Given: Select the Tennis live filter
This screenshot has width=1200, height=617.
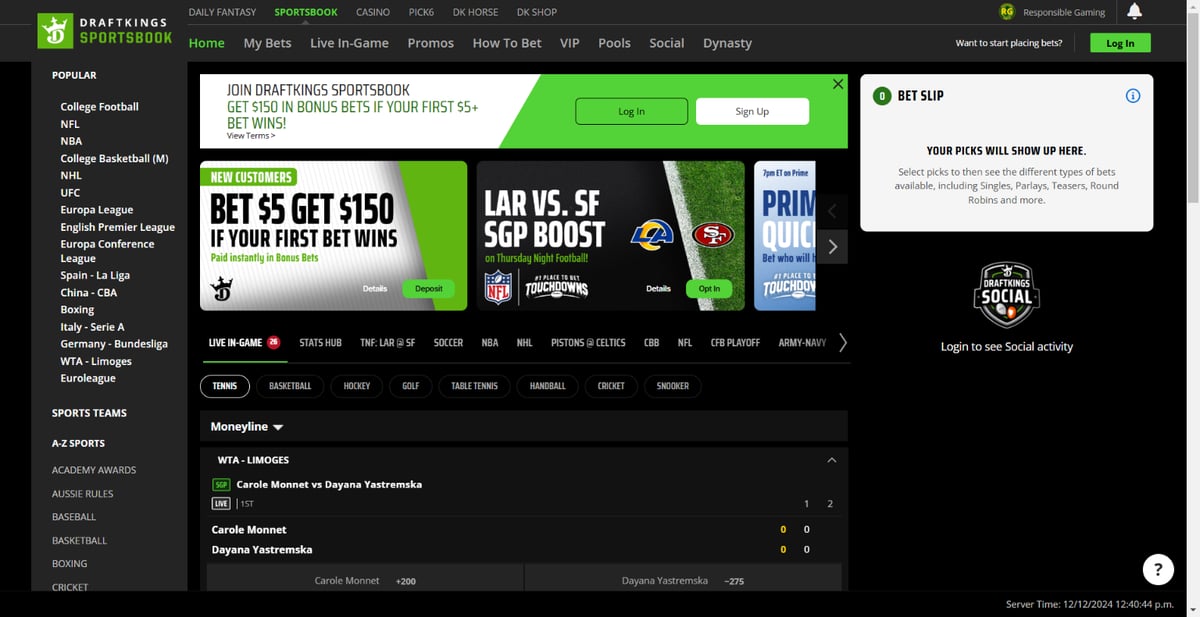Looking at the screenshot, I should pyautogui.click(x=225, y=386).
